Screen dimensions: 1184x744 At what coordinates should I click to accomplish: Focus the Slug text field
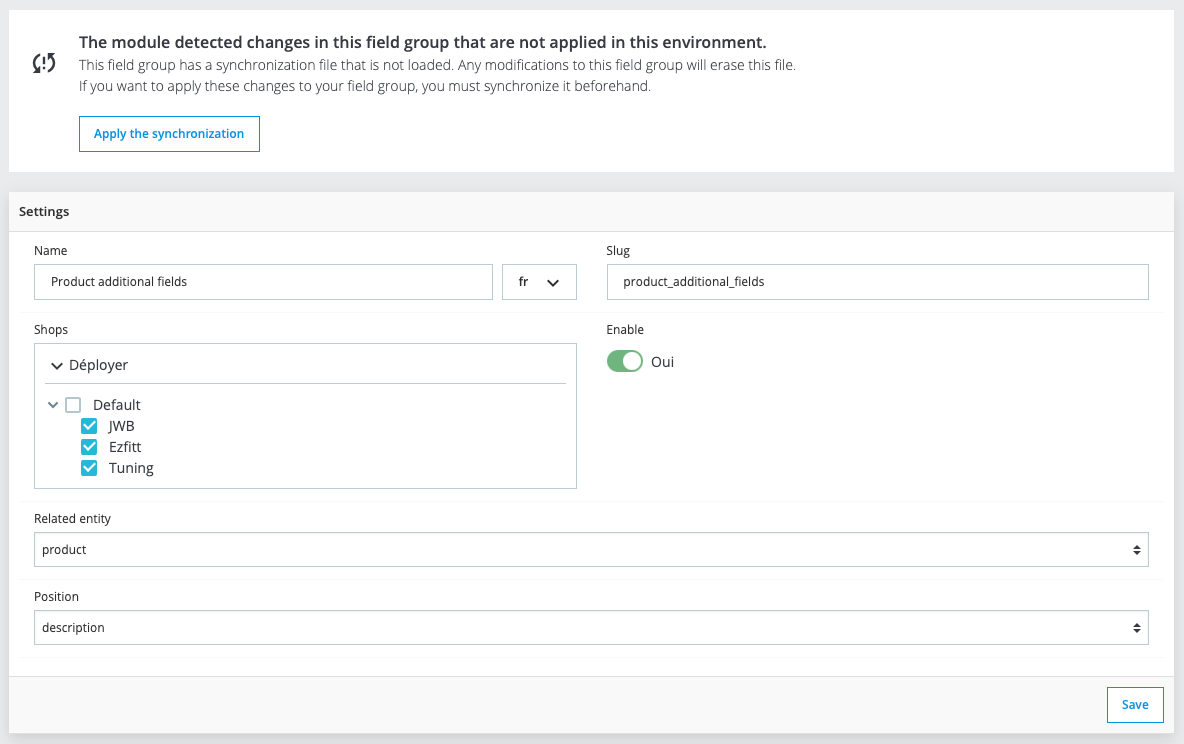coord(877,282)
